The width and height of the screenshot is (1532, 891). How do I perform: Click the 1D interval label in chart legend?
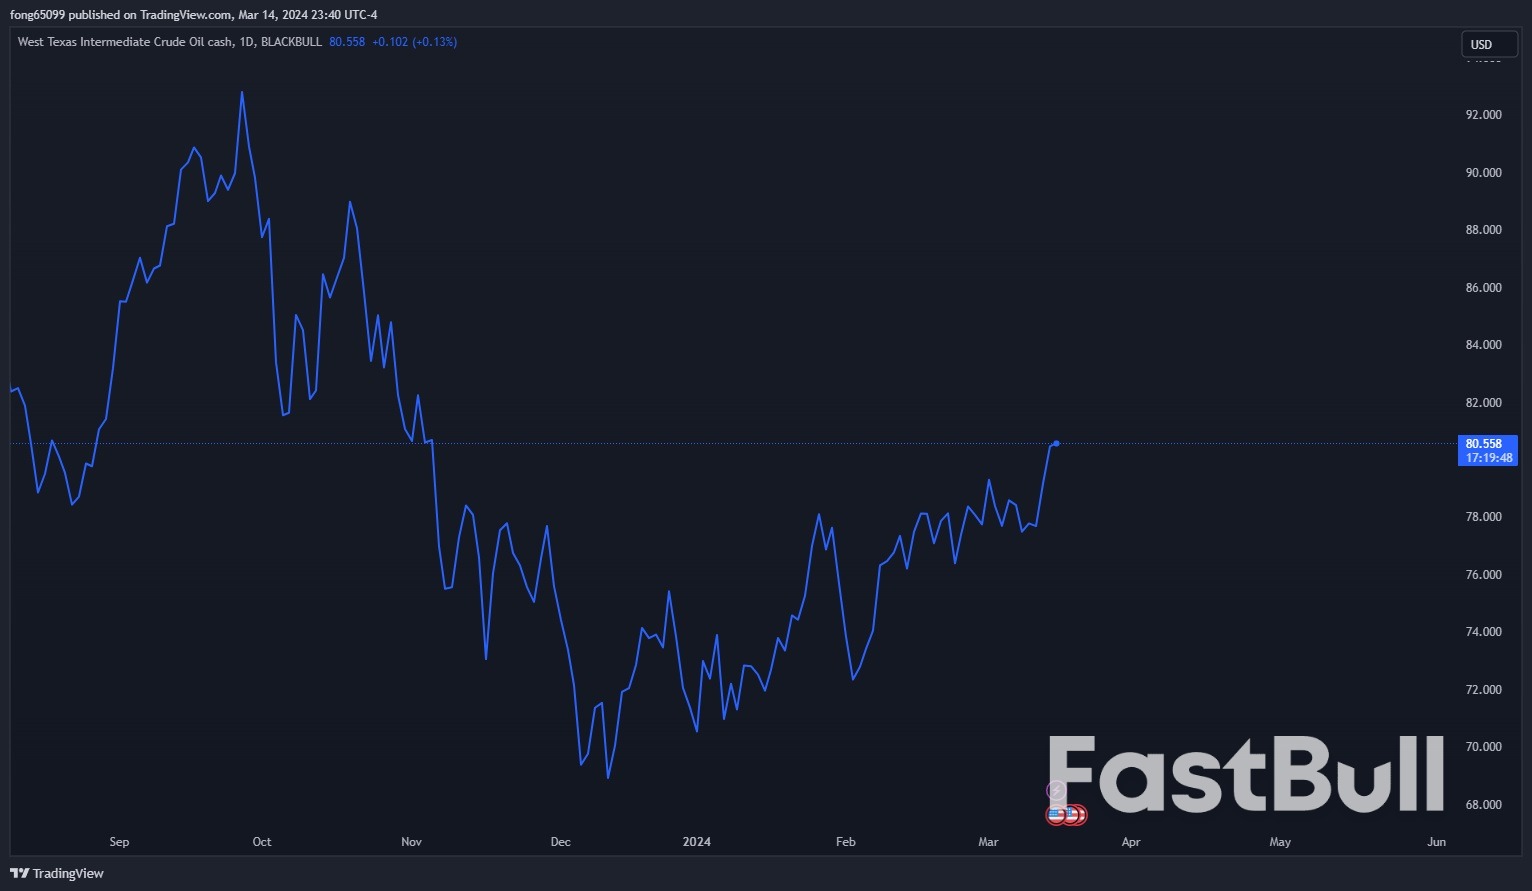pyautogui.click(x=246, y=42)
